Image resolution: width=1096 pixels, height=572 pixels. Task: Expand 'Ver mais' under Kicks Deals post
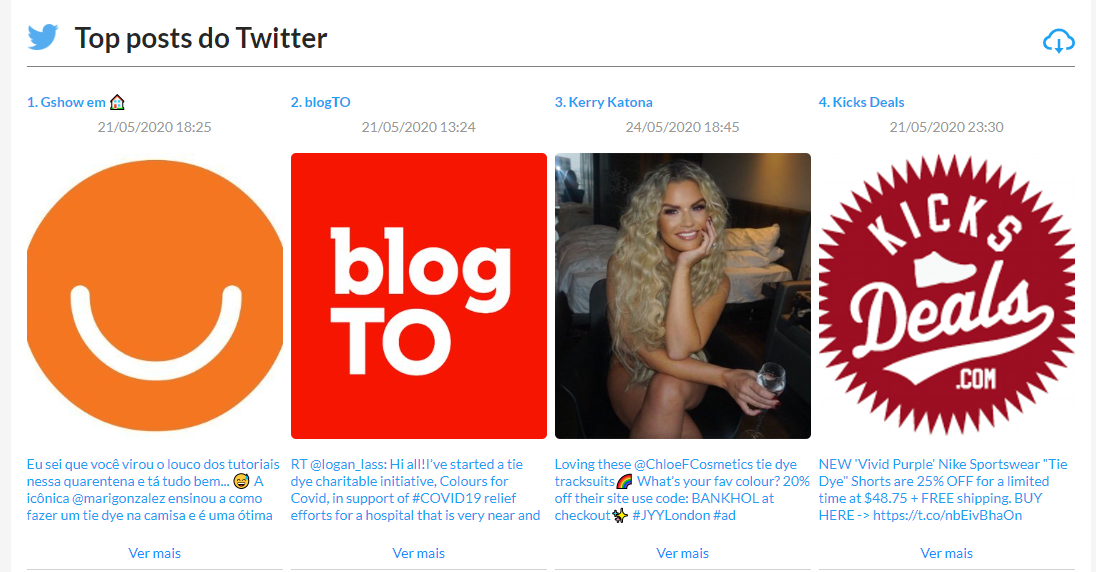point(946,553)
